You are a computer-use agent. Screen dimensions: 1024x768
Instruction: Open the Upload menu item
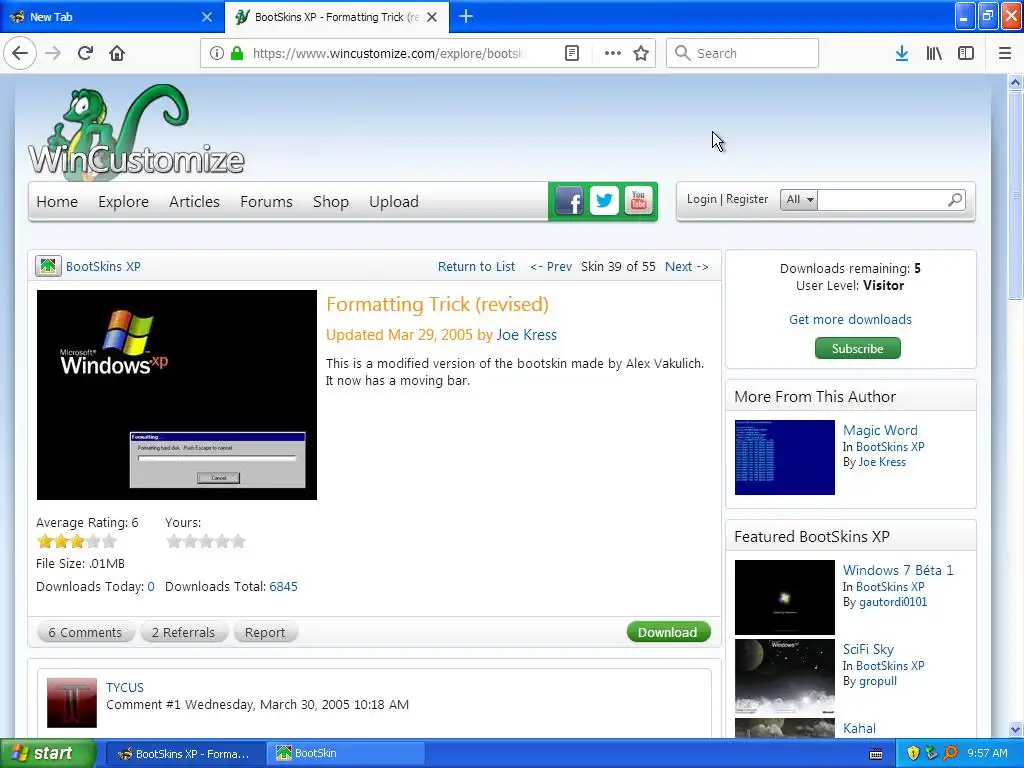click(x=393, y=201)
